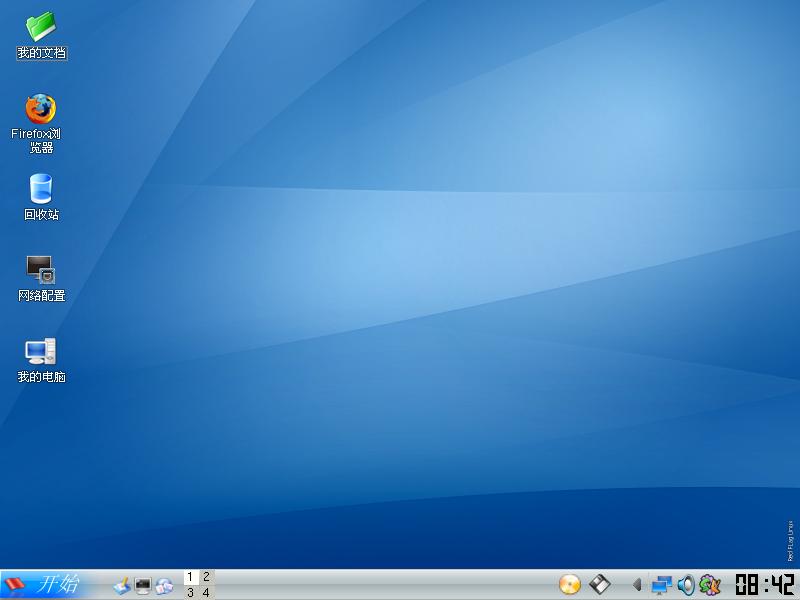Open the 回收站 recycle bin
This screenshot has height=600, width=800.
(x=41, y=189)
